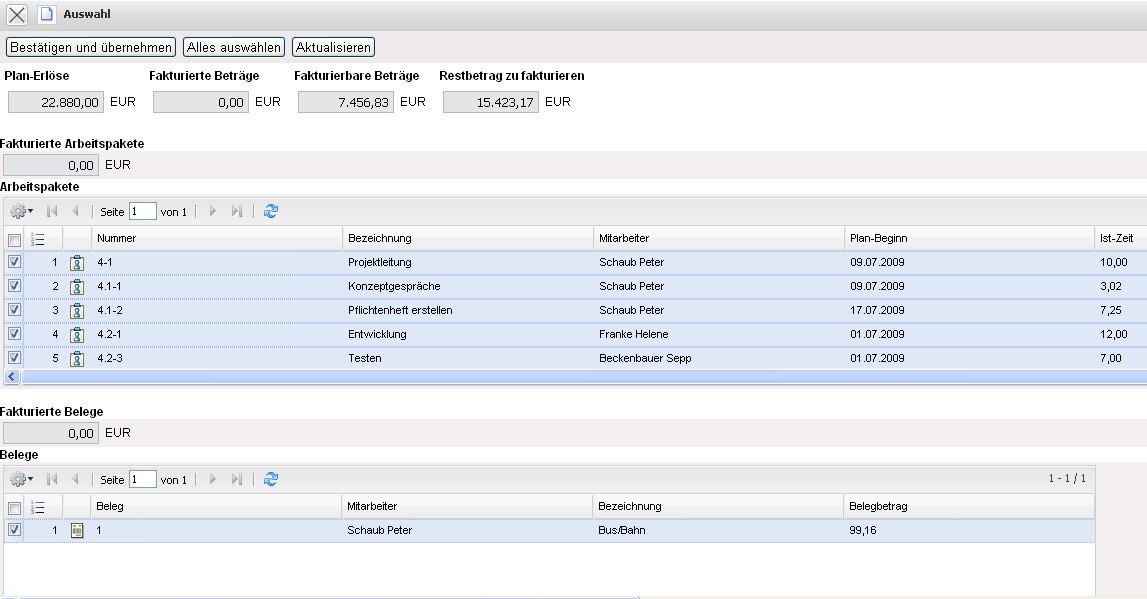The height and width of the screenshot is (599, 1147).
Task: Sort by Bezeichnung column in Arbeitspakete
Action: 380,238
